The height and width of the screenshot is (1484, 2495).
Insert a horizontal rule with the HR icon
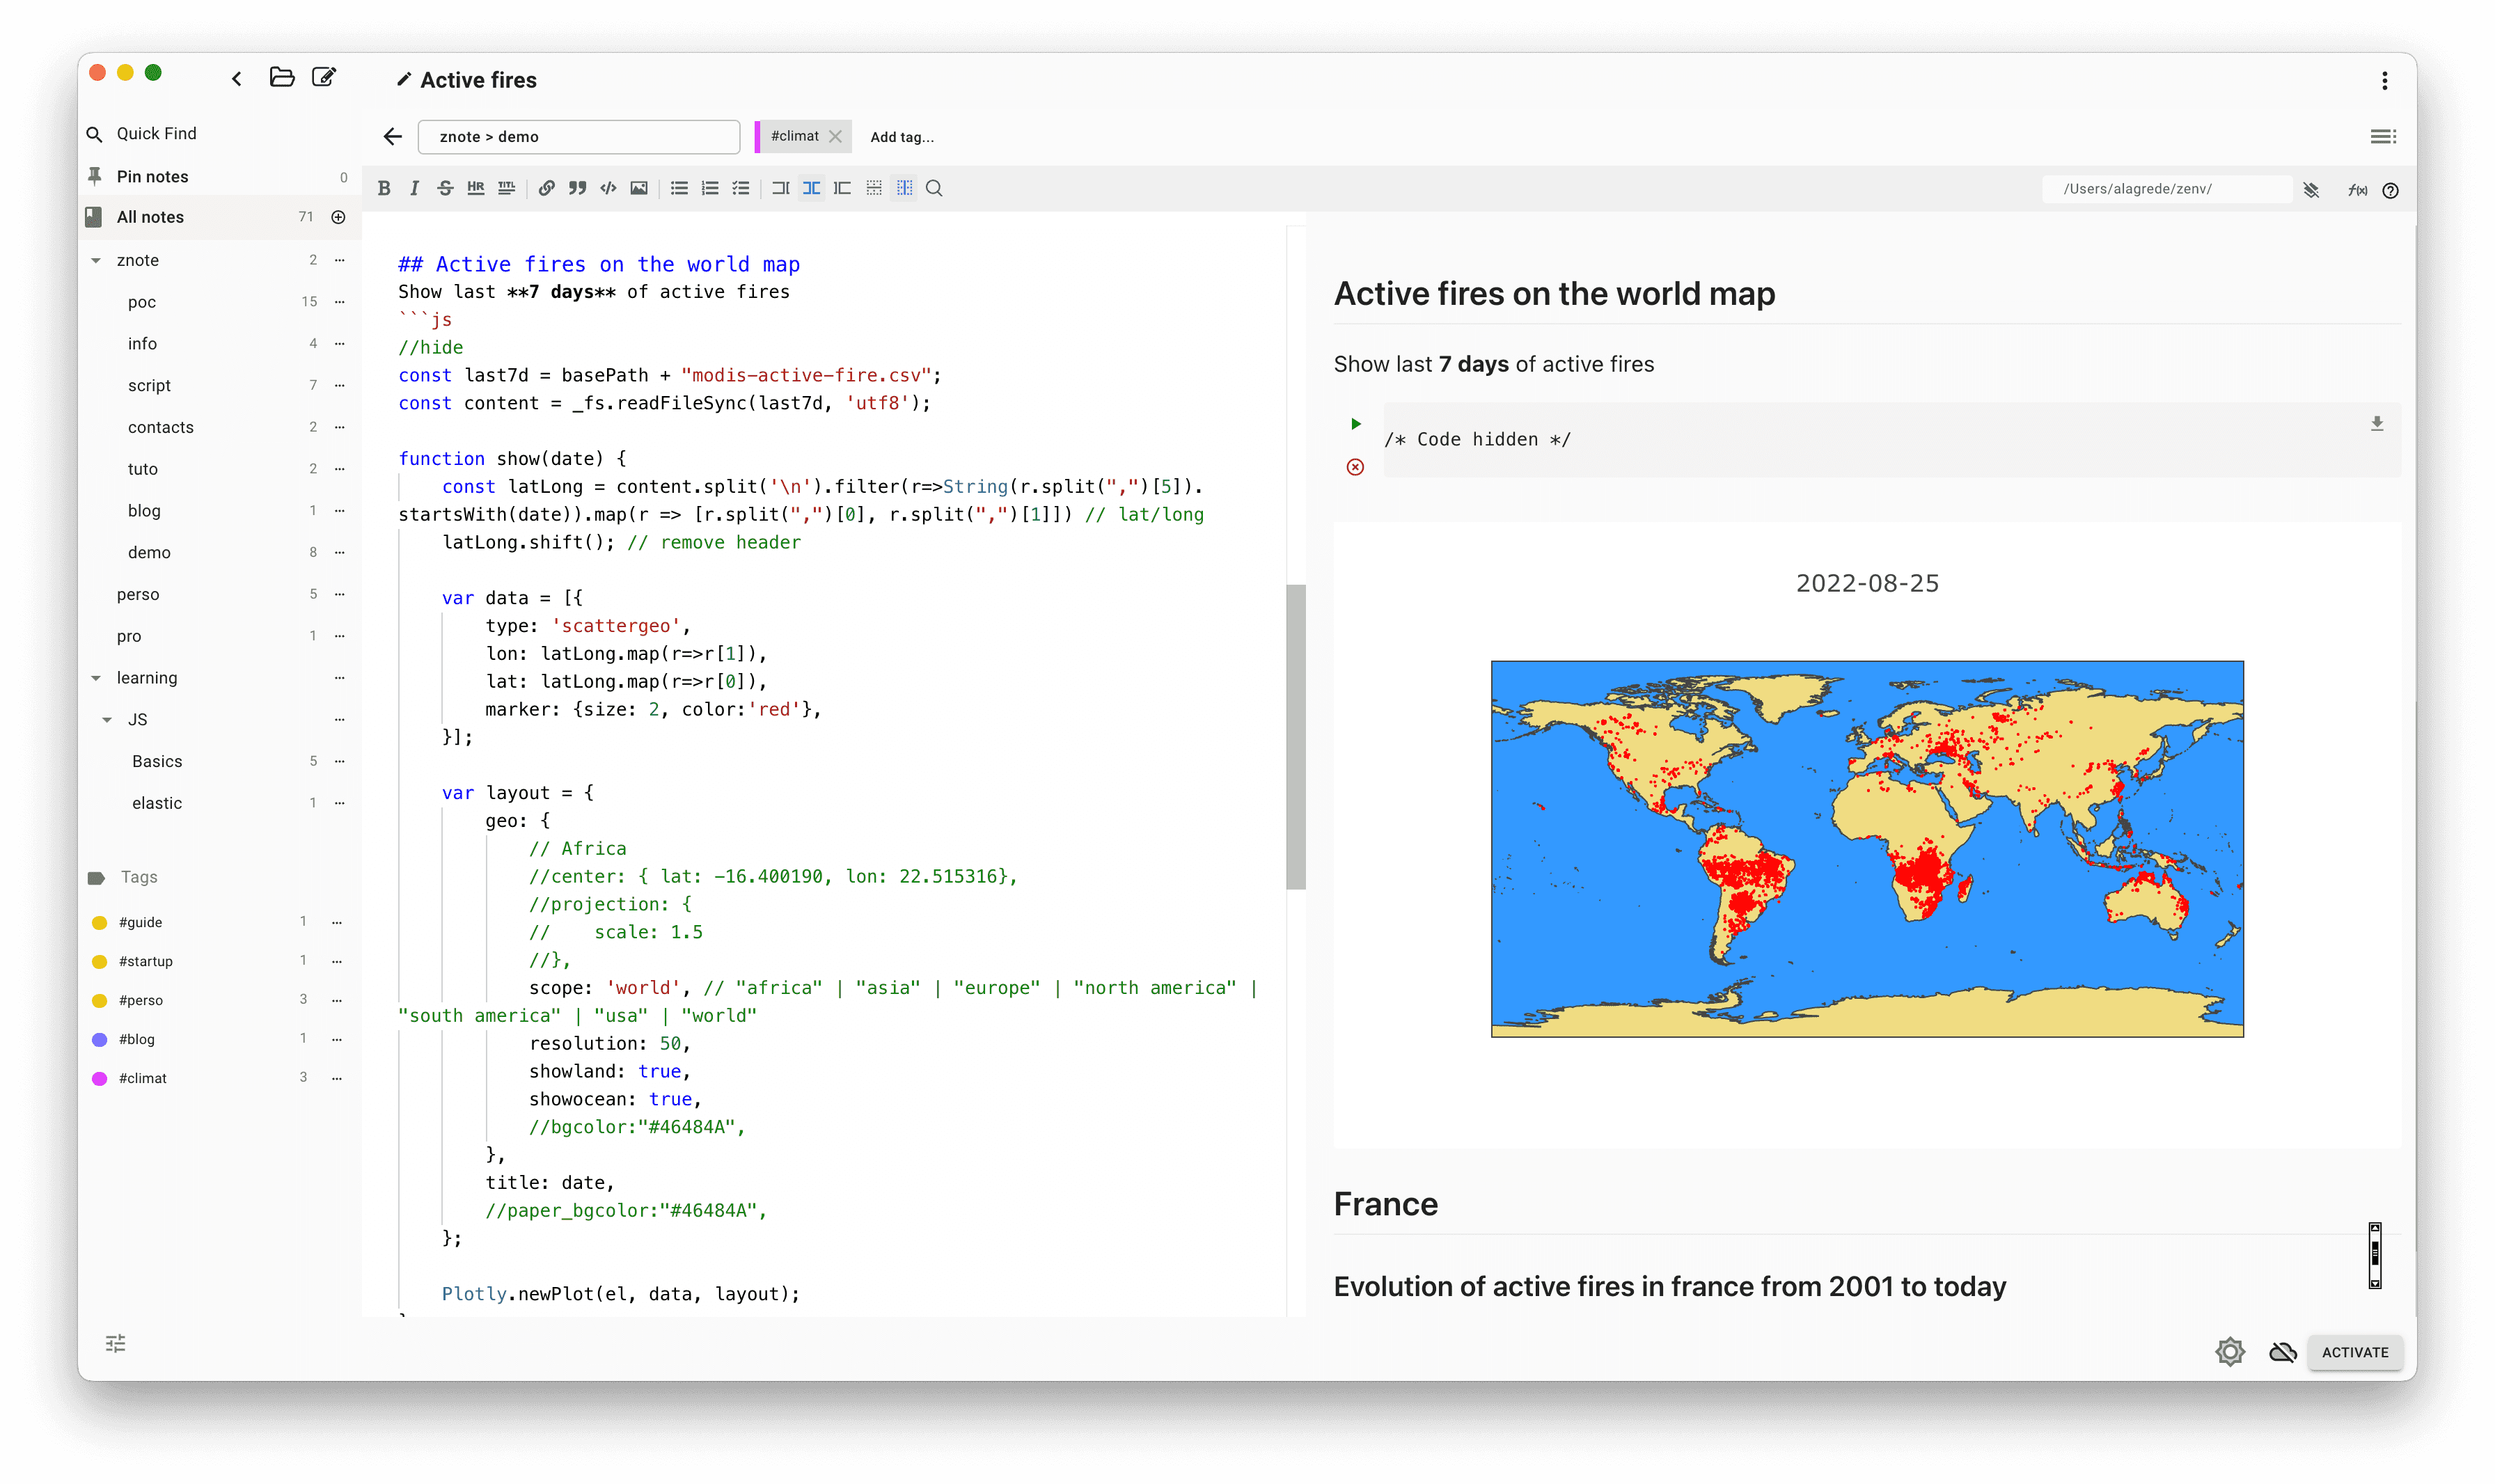pyautogui.click(x=476, y=188)
